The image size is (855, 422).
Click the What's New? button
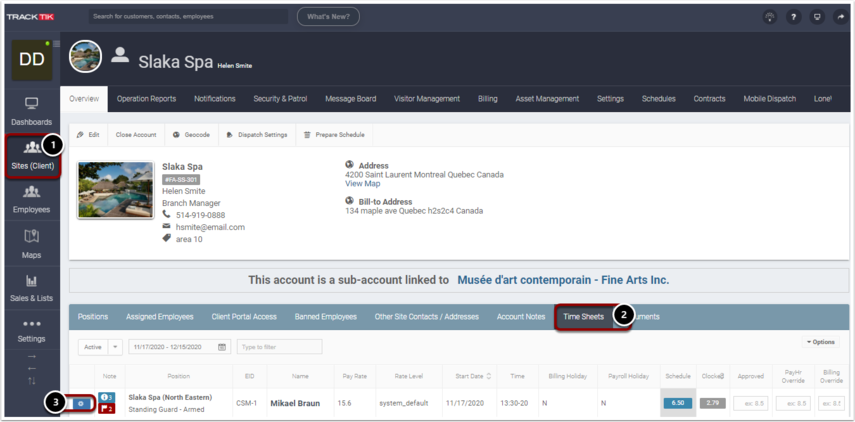pyautogui.click(x=328, y=16)
